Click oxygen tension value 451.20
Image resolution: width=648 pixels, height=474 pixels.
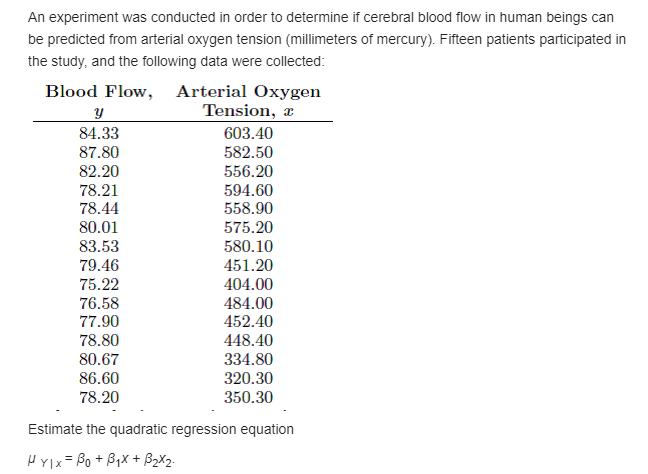tap(248, 265)
